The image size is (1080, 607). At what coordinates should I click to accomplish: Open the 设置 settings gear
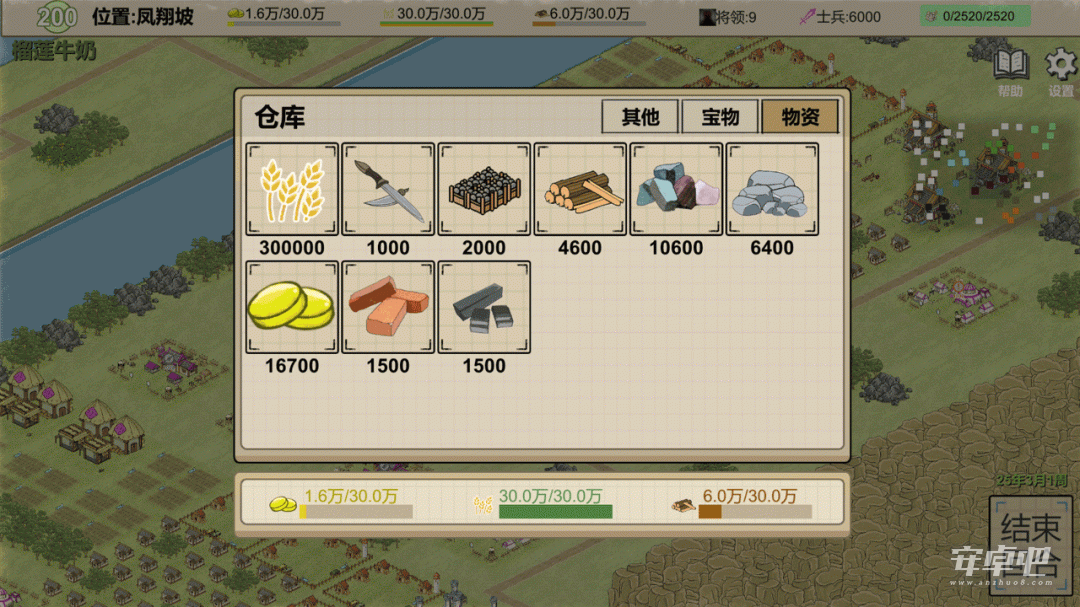(x=1061, y=72)
